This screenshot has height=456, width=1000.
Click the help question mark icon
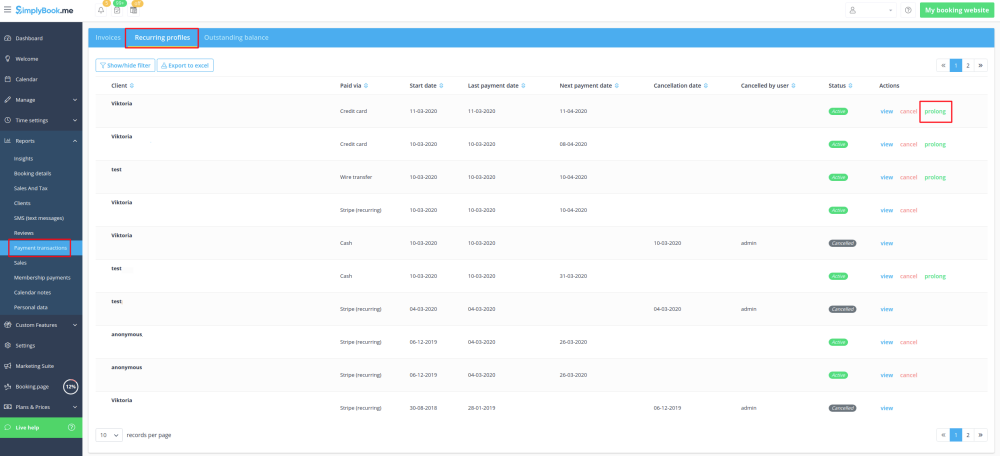907,10
